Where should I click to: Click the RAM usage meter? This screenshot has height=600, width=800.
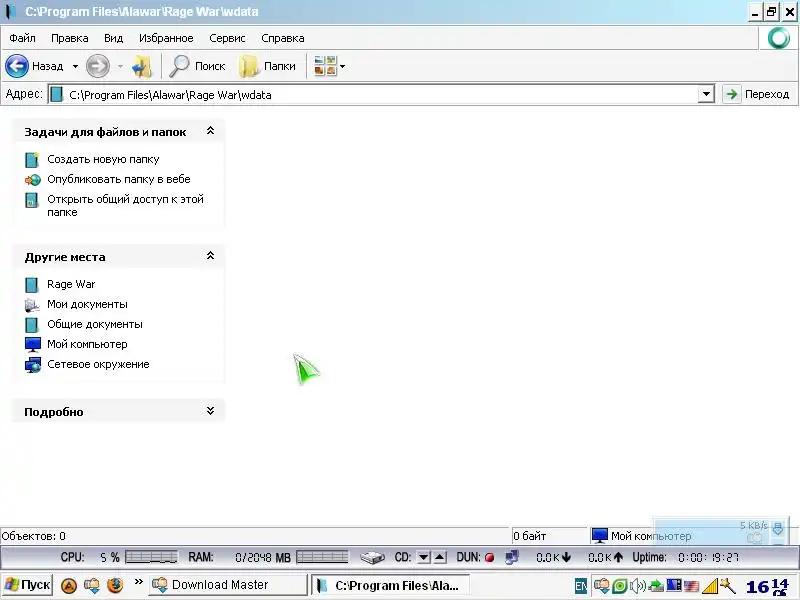(322, 557)
